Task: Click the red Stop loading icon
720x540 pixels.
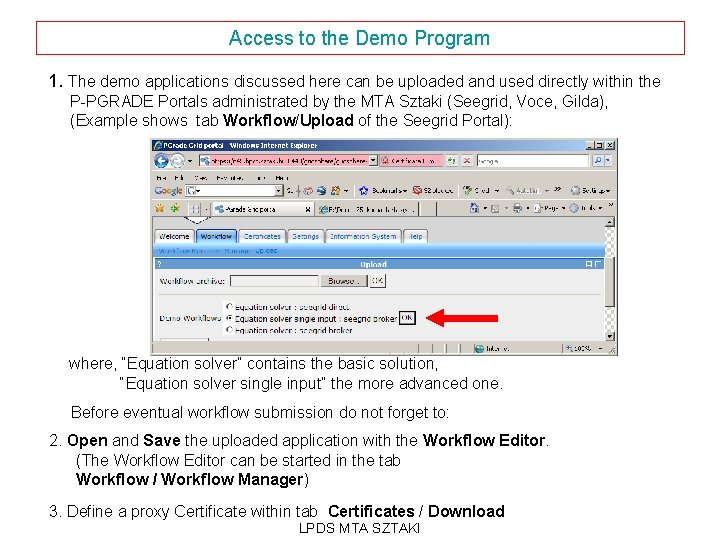Action: pos(467,161)
